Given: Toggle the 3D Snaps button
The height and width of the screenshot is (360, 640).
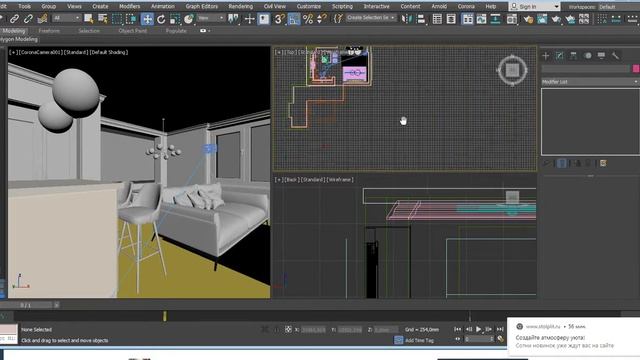Looking at the screenshot, I should click(279, 19).
